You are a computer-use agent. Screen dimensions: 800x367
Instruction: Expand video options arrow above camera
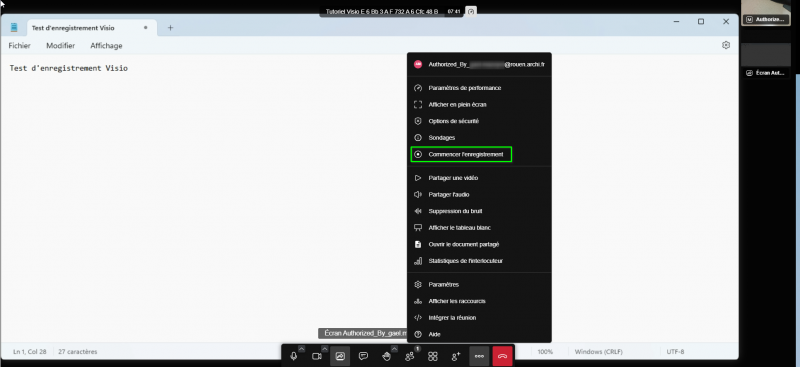[325, 349]
